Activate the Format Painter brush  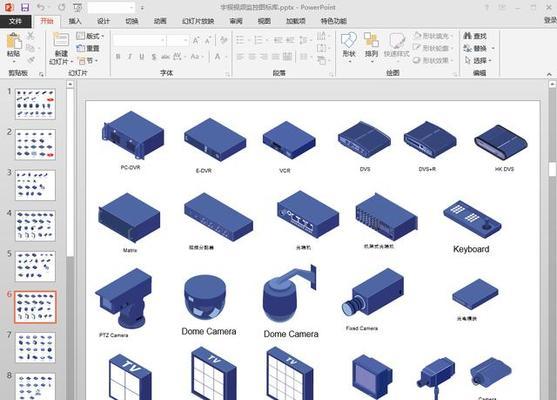coord(31,60)
